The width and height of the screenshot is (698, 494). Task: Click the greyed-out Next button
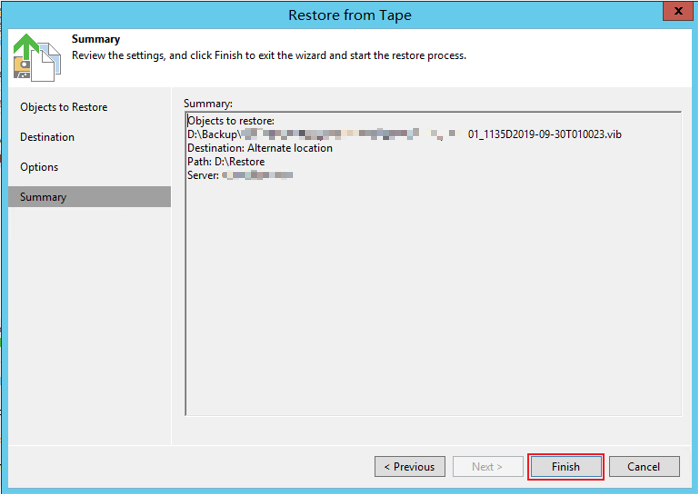click(x=488, y=466)
